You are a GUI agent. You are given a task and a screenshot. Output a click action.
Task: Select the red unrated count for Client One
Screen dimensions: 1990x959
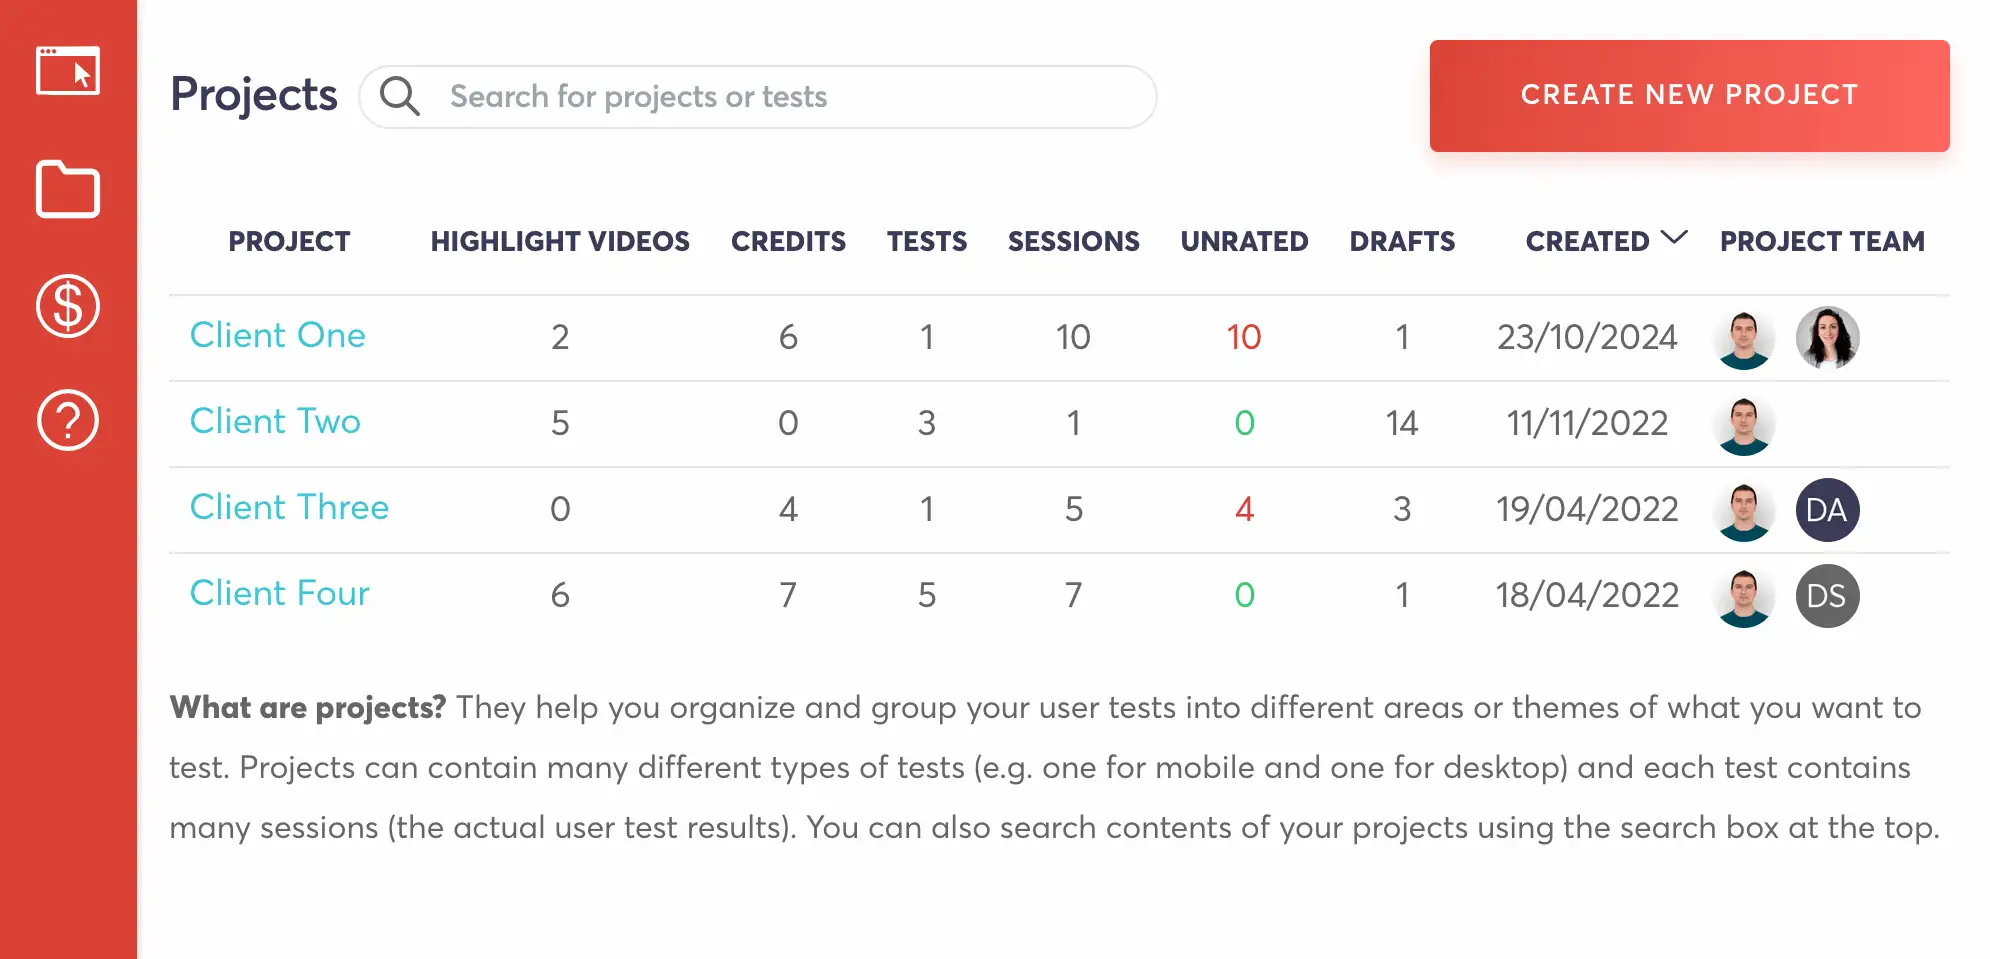coord(1243,338)
